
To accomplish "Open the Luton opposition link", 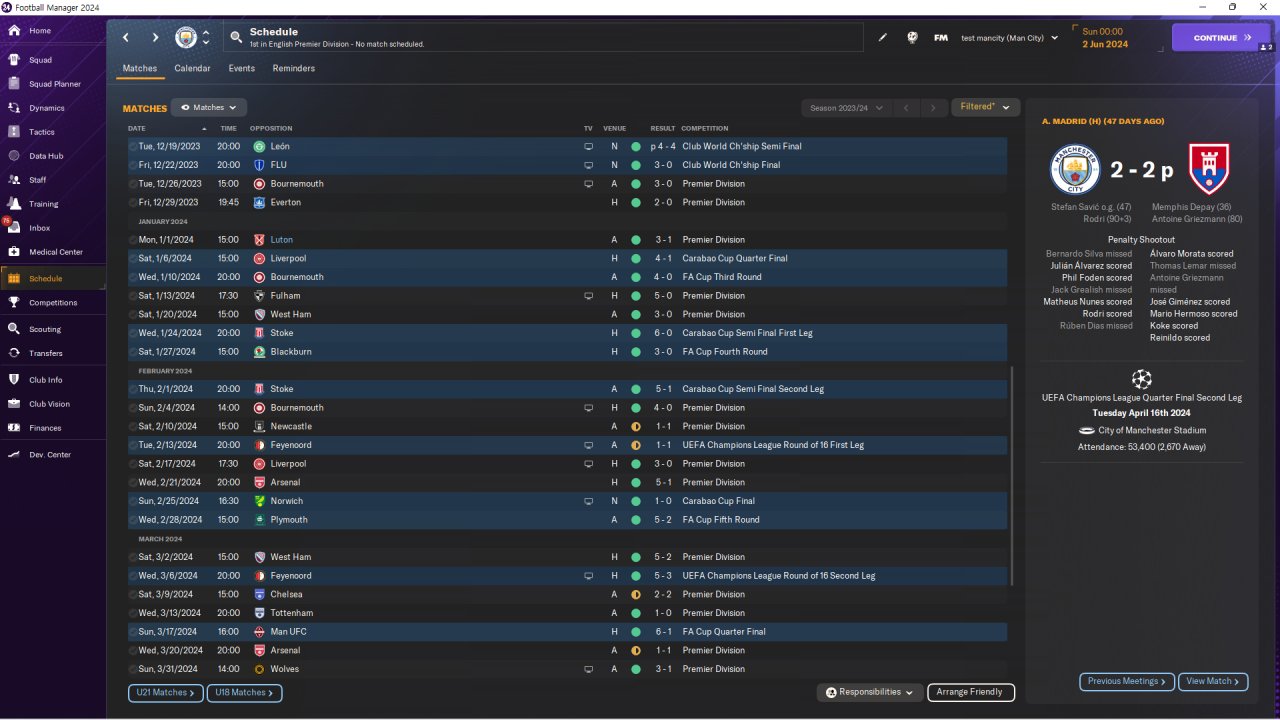I will click(x=281, y=240).
